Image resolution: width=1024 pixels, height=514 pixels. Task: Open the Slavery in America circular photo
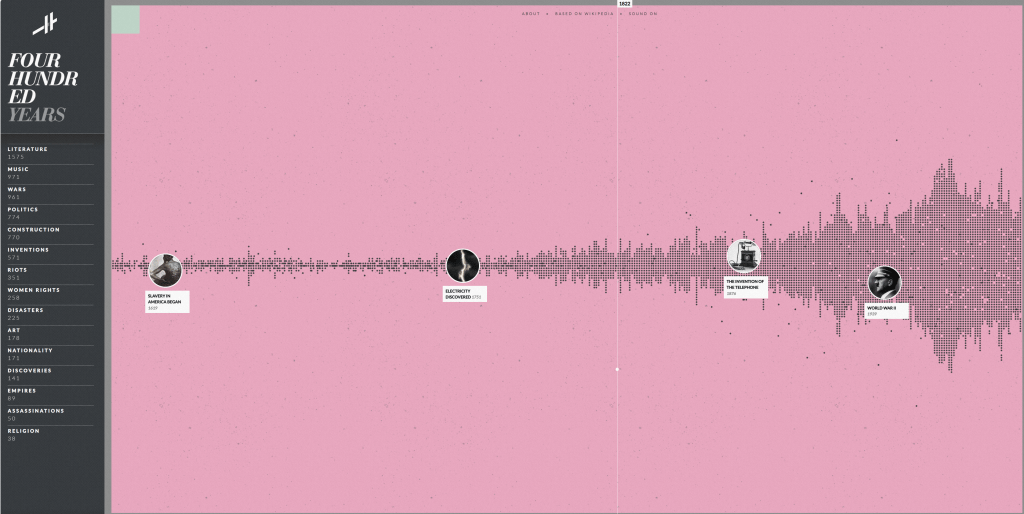(165, 270)
